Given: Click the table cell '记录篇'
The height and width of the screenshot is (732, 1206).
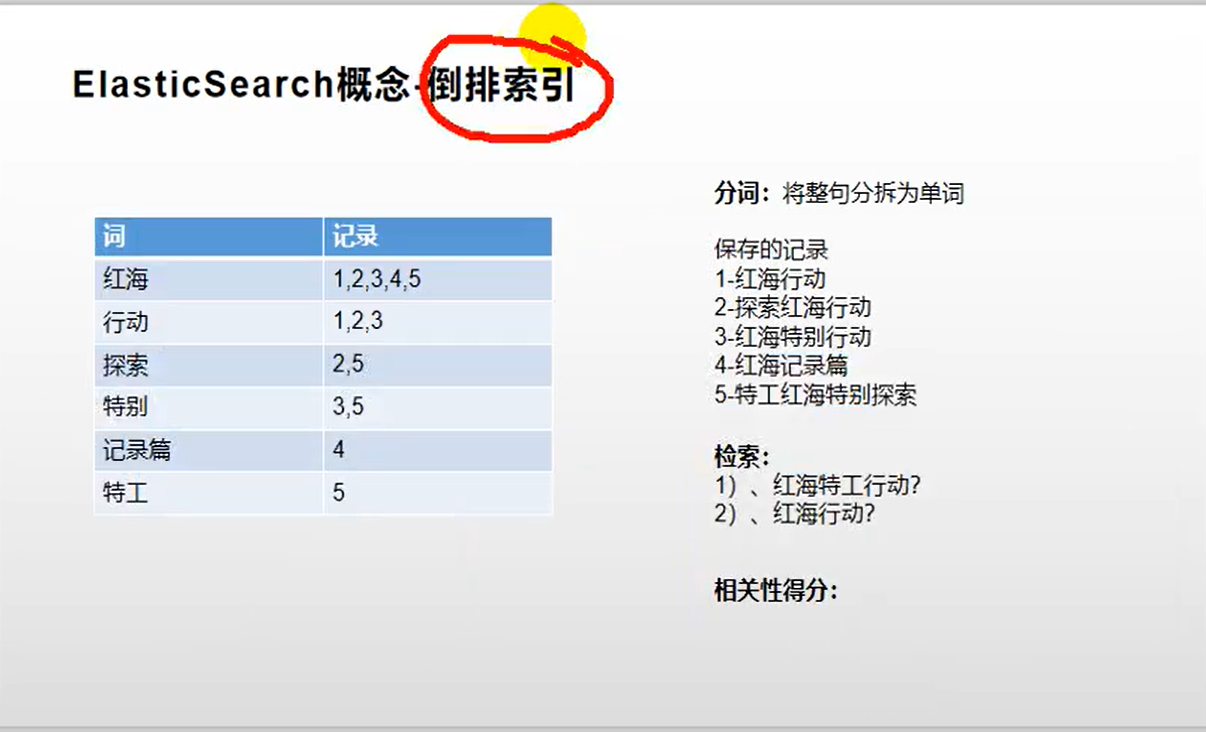Looking at the screenshot, I should coord(209,451).
